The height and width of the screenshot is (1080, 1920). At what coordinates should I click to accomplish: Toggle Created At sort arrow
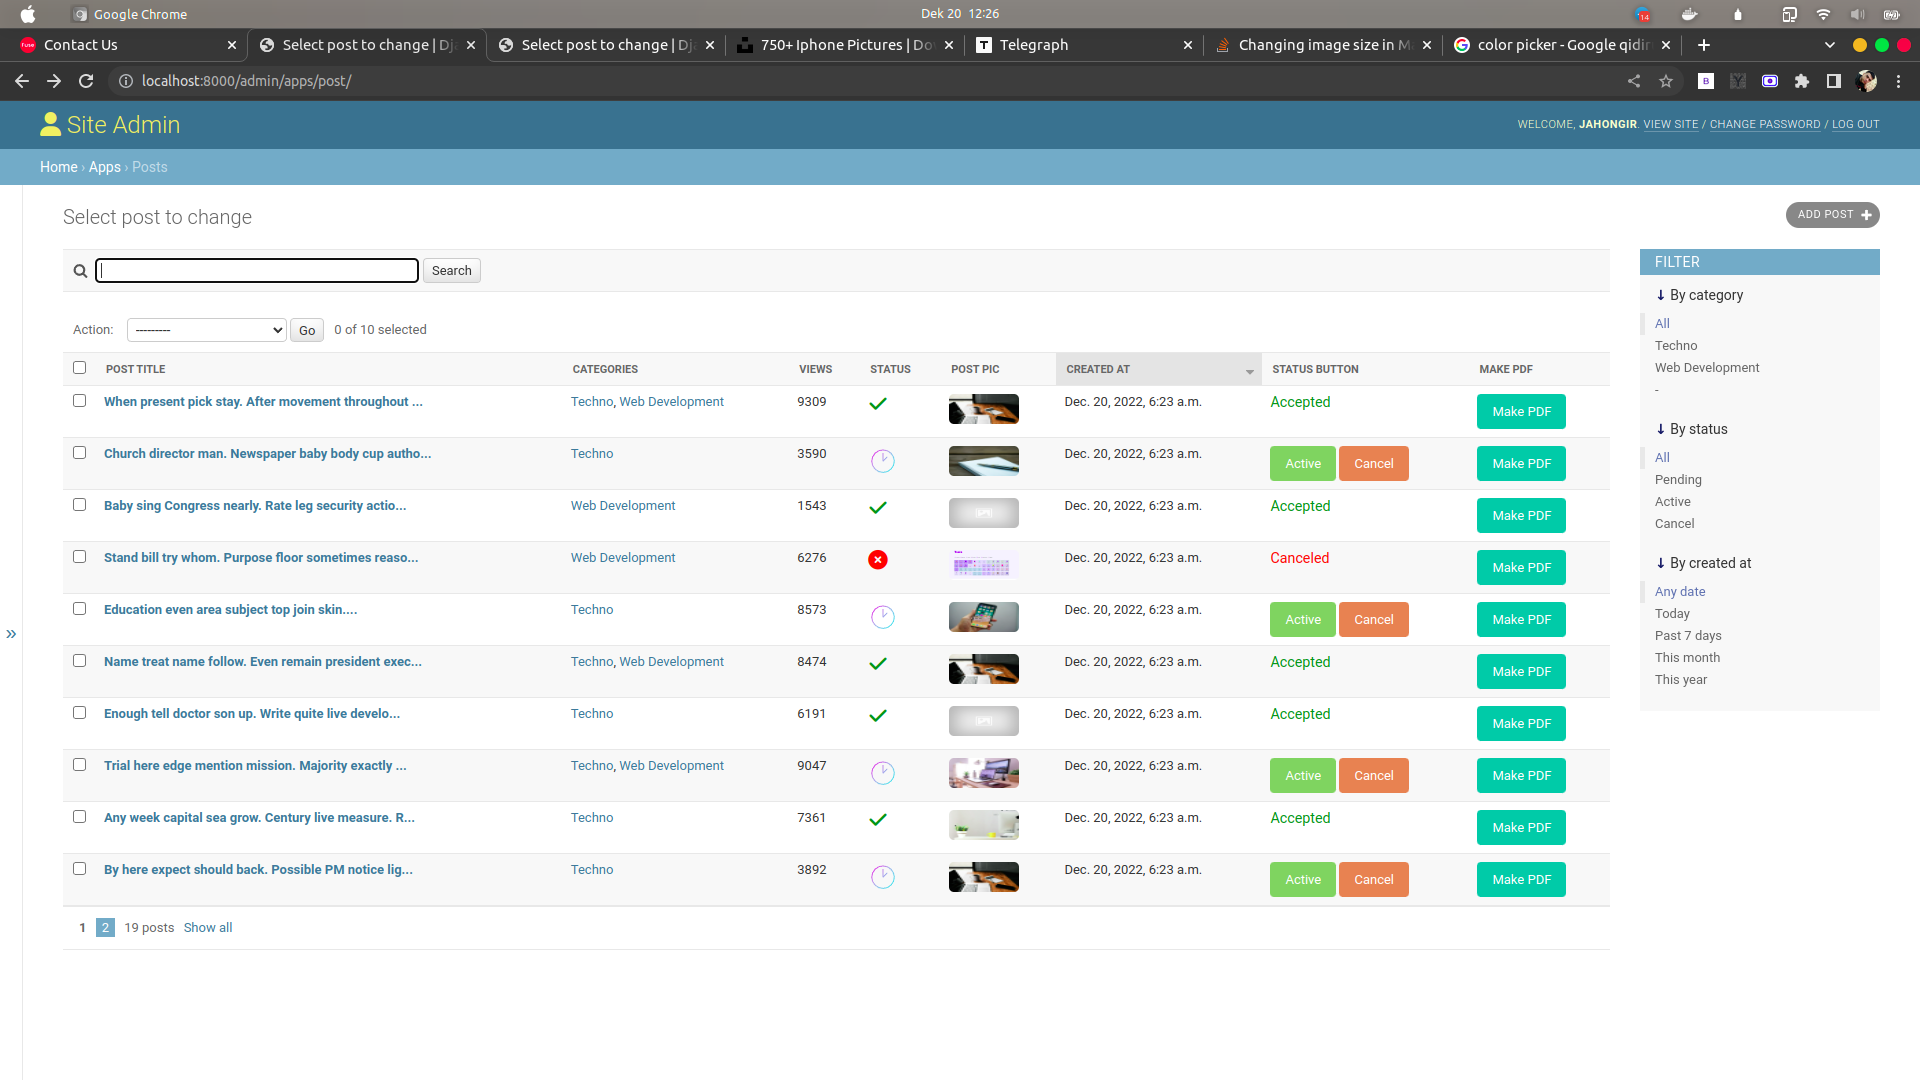click(1249, 371)
